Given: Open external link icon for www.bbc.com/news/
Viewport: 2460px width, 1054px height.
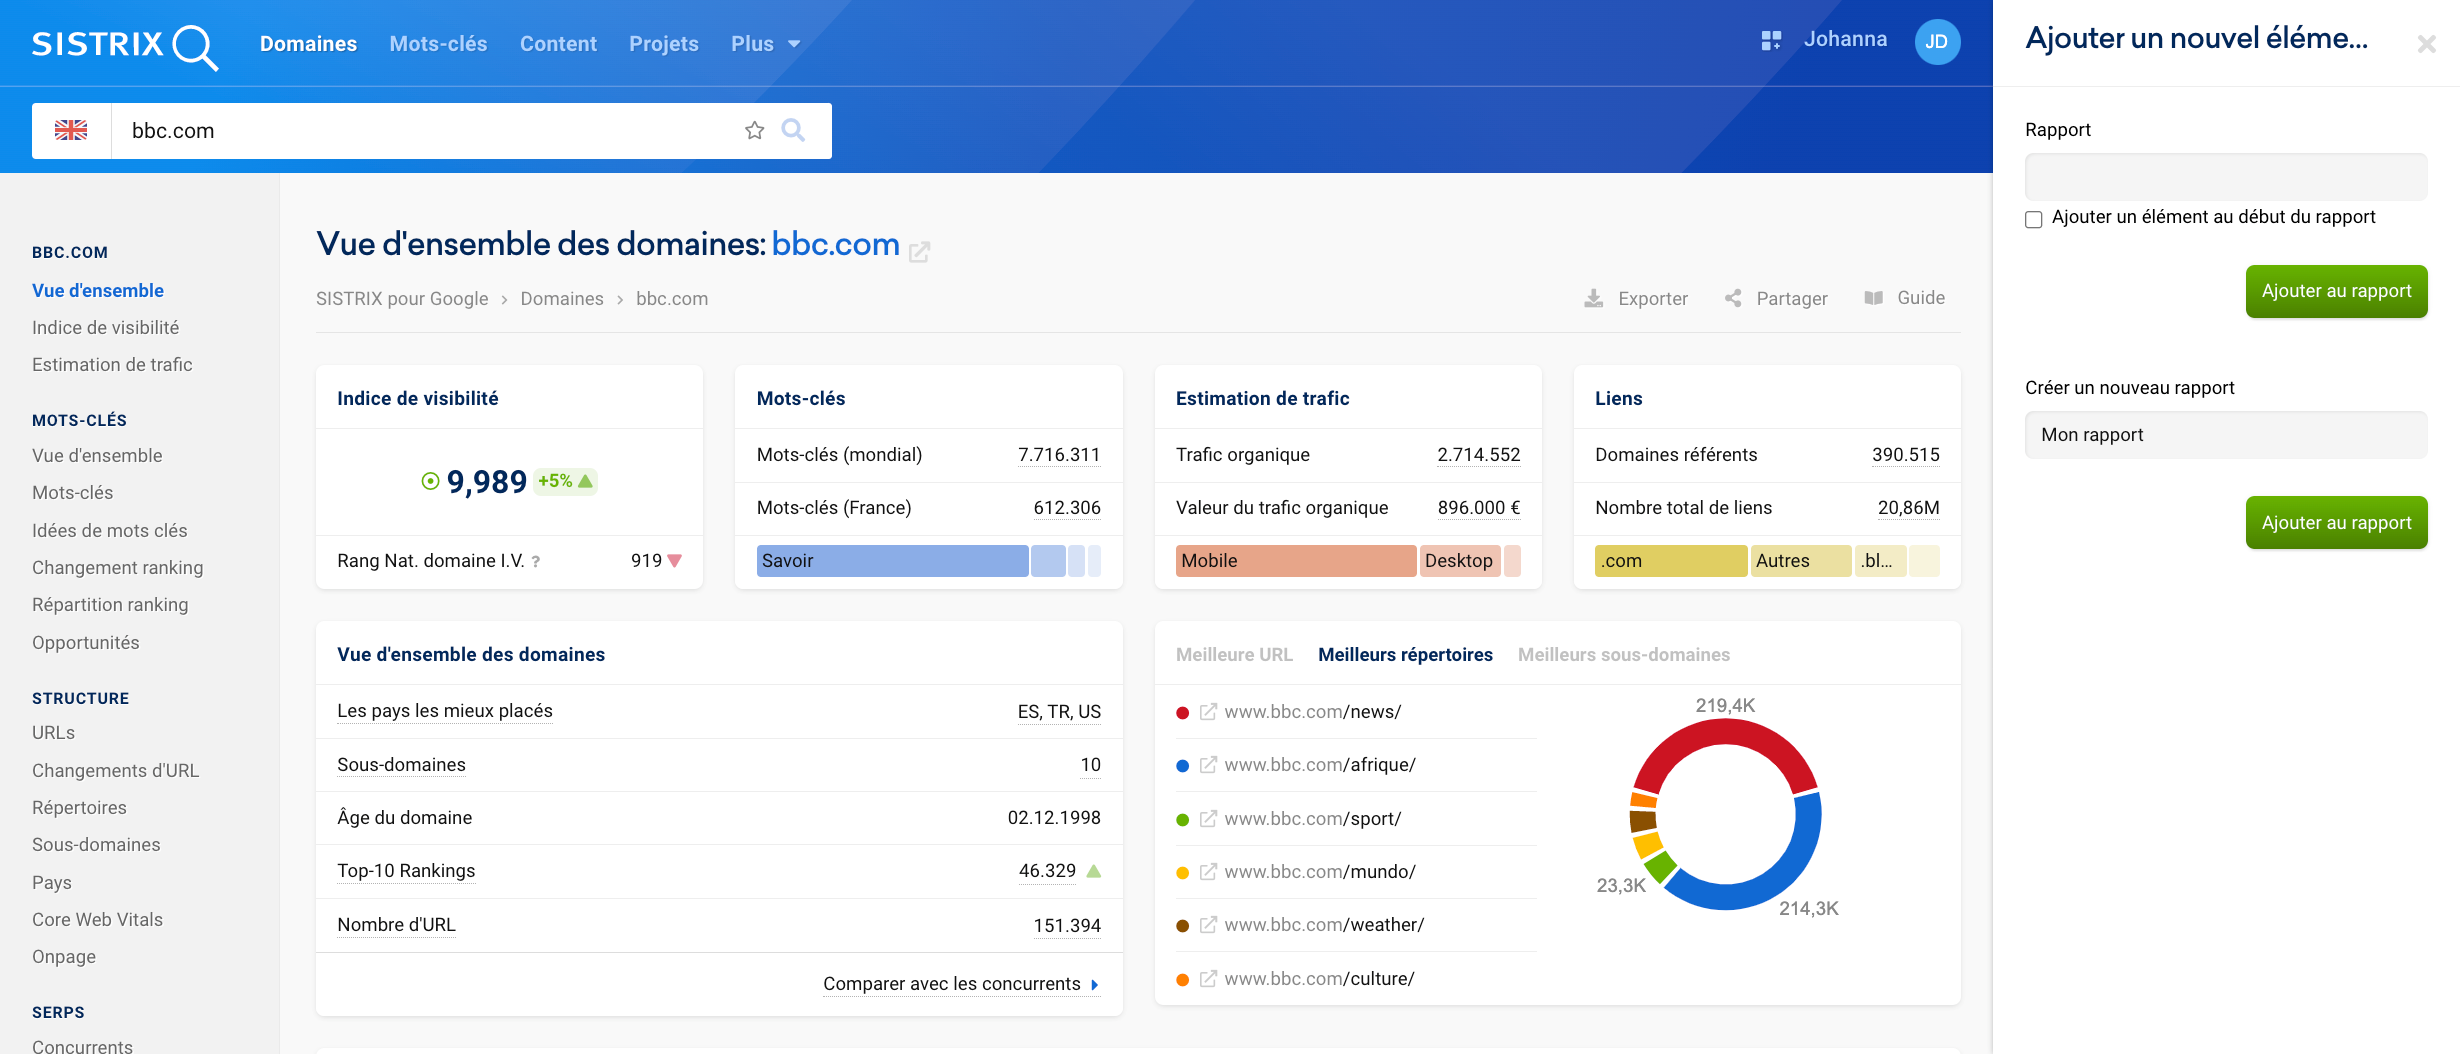Looking at the screenshot, I should tap(1208, 712).
